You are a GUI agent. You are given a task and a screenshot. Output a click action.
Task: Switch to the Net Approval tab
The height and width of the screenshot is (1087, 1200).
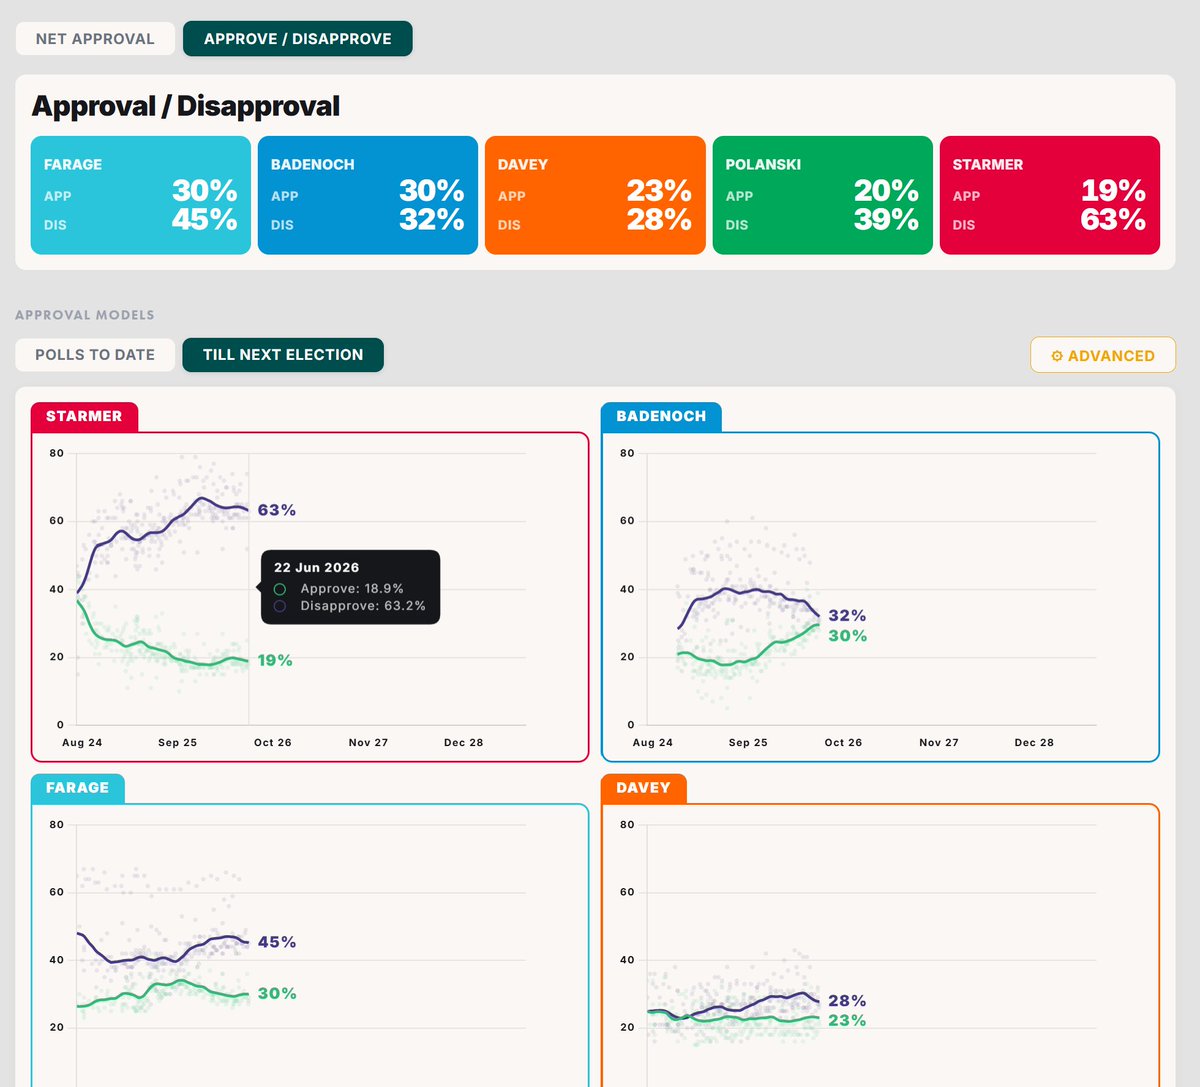(x=95, y=39)
